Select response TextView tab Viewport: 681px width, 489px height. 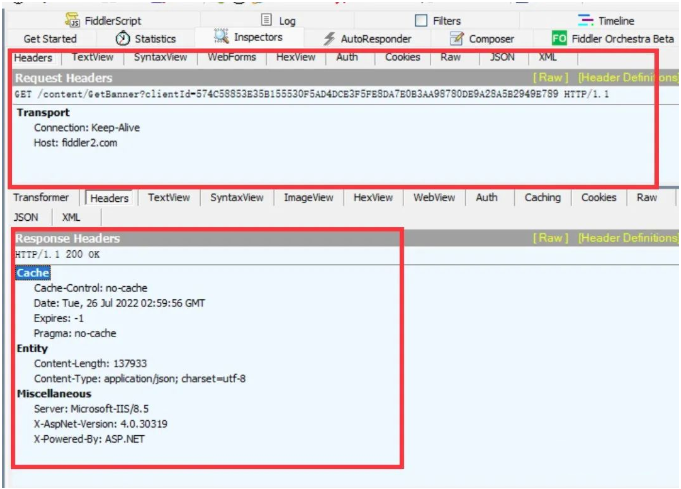point(169,198)
